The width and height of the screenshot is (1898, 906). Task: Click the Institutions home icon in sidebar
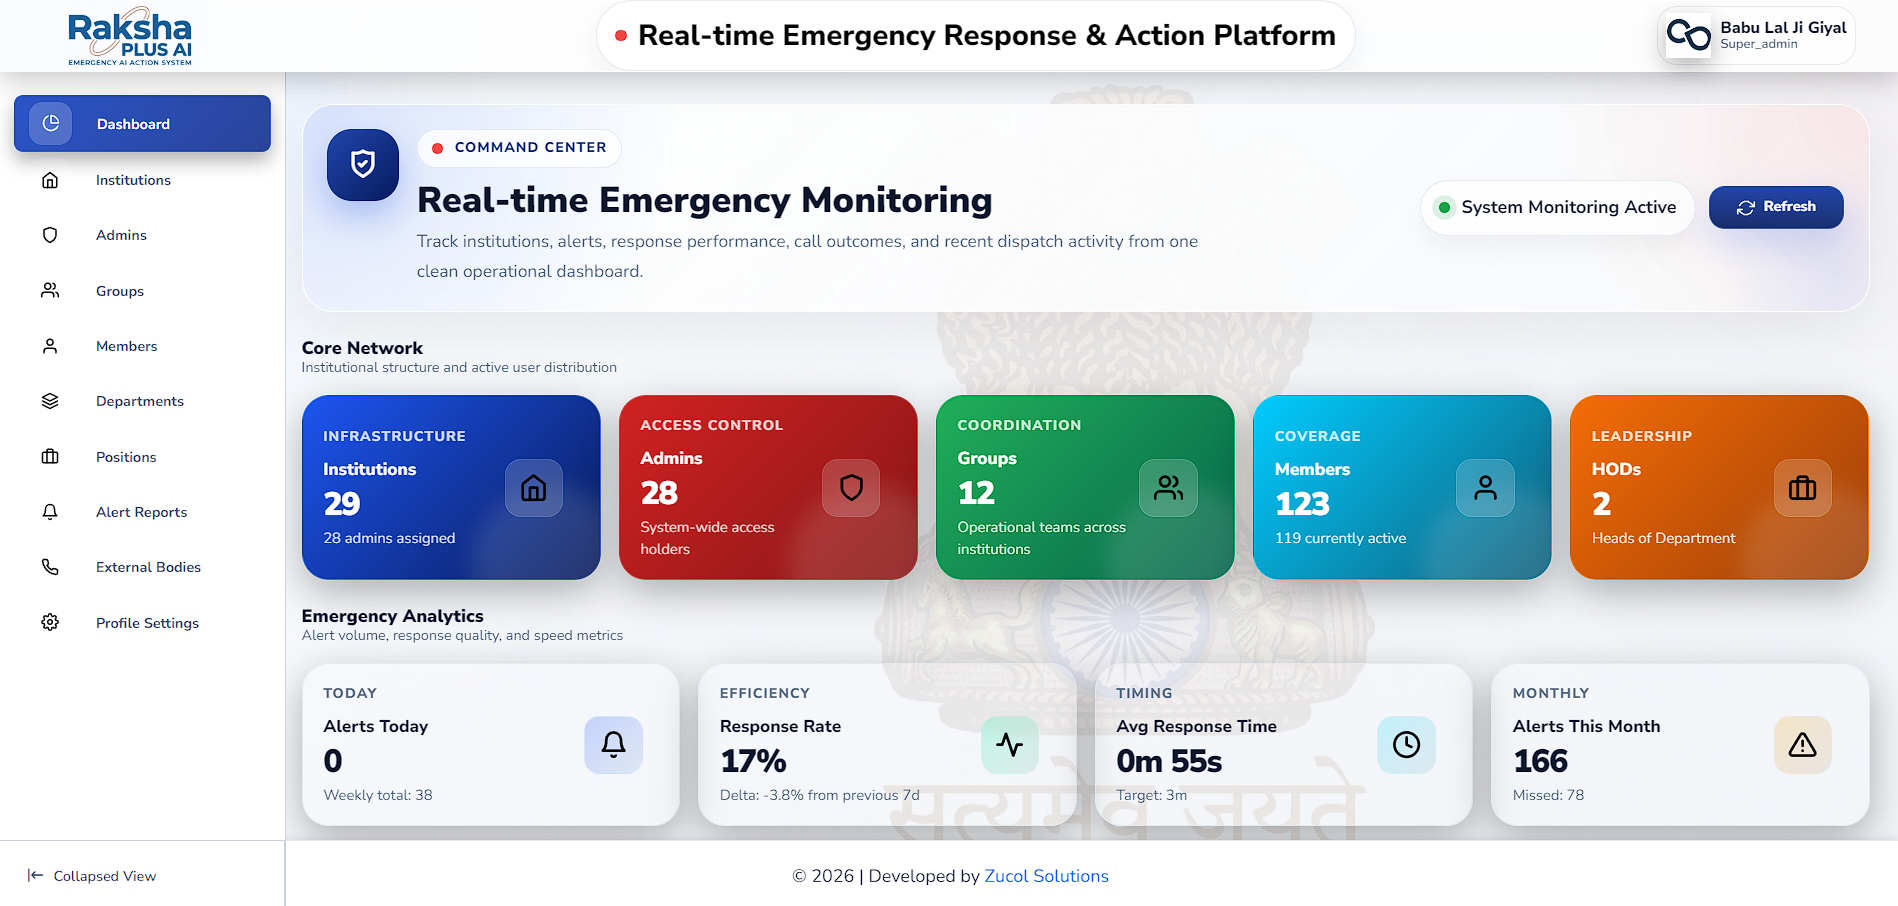coord(50,180)
